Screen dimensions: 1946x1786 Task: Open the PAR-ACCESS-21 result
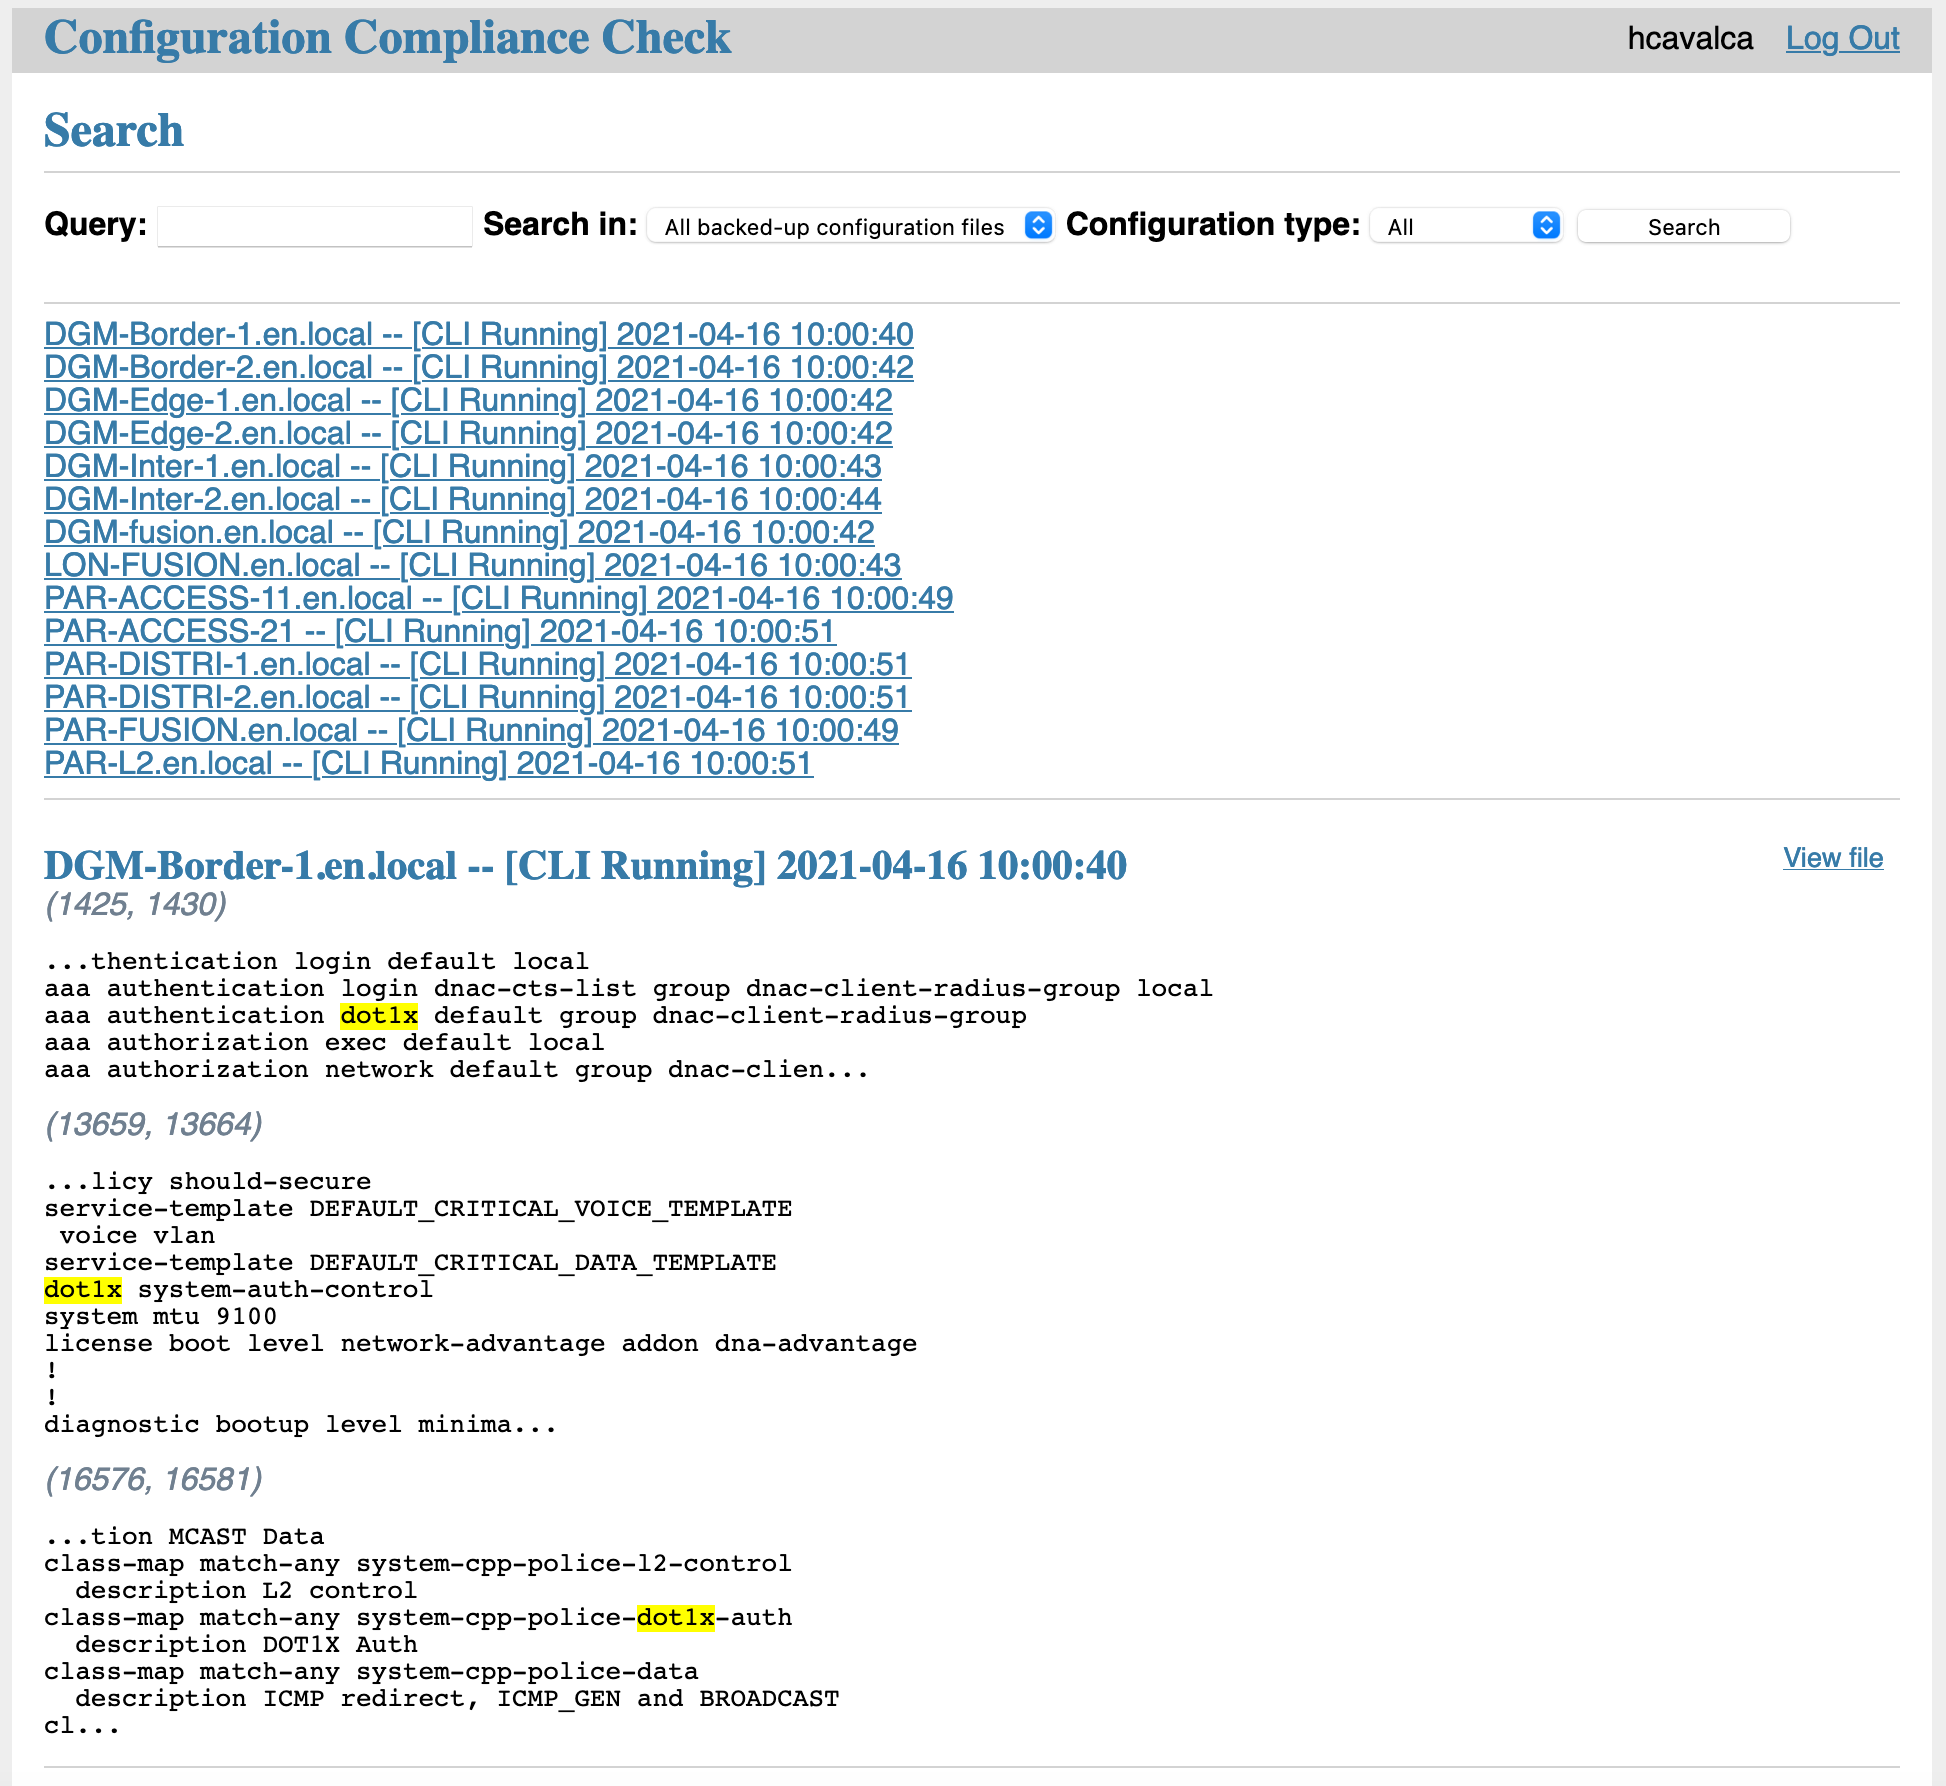439,631
